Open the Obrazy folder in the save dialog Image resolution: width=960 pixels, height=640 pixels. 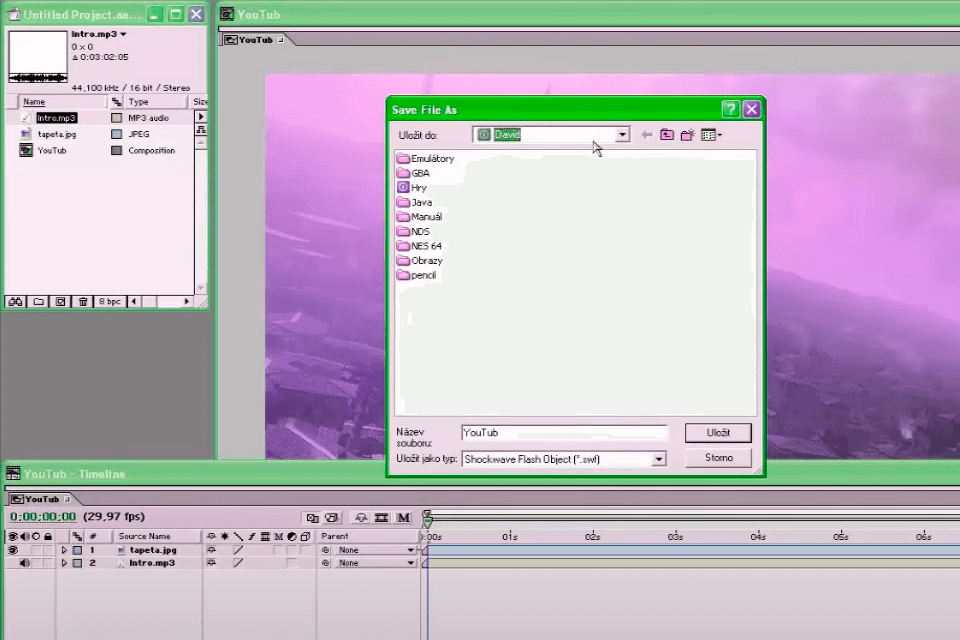pyautogui.click(x=423, y=260)
